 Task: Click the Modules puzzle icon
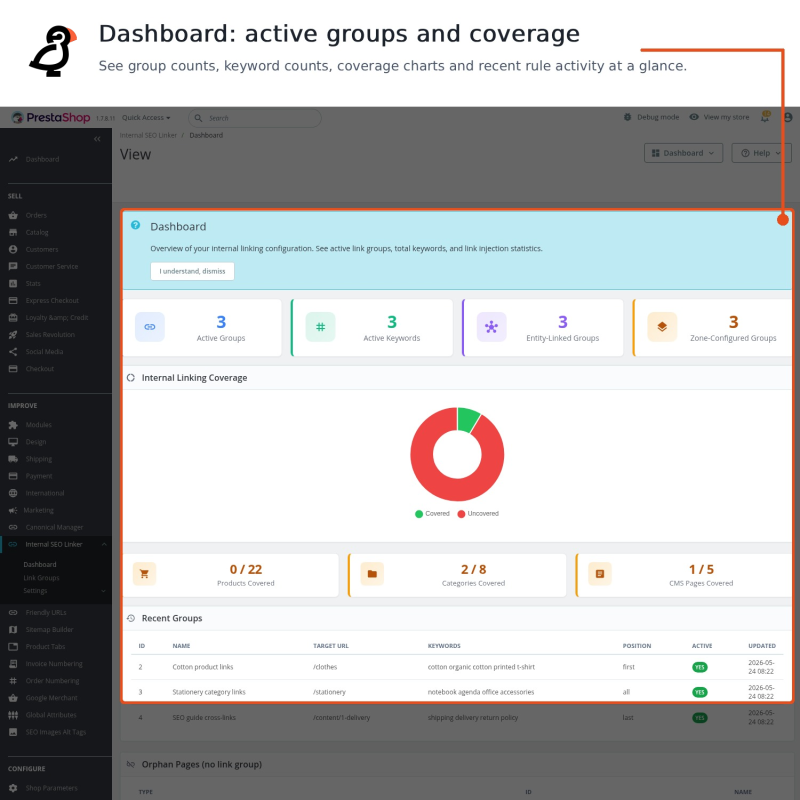(x=13, y=424)
